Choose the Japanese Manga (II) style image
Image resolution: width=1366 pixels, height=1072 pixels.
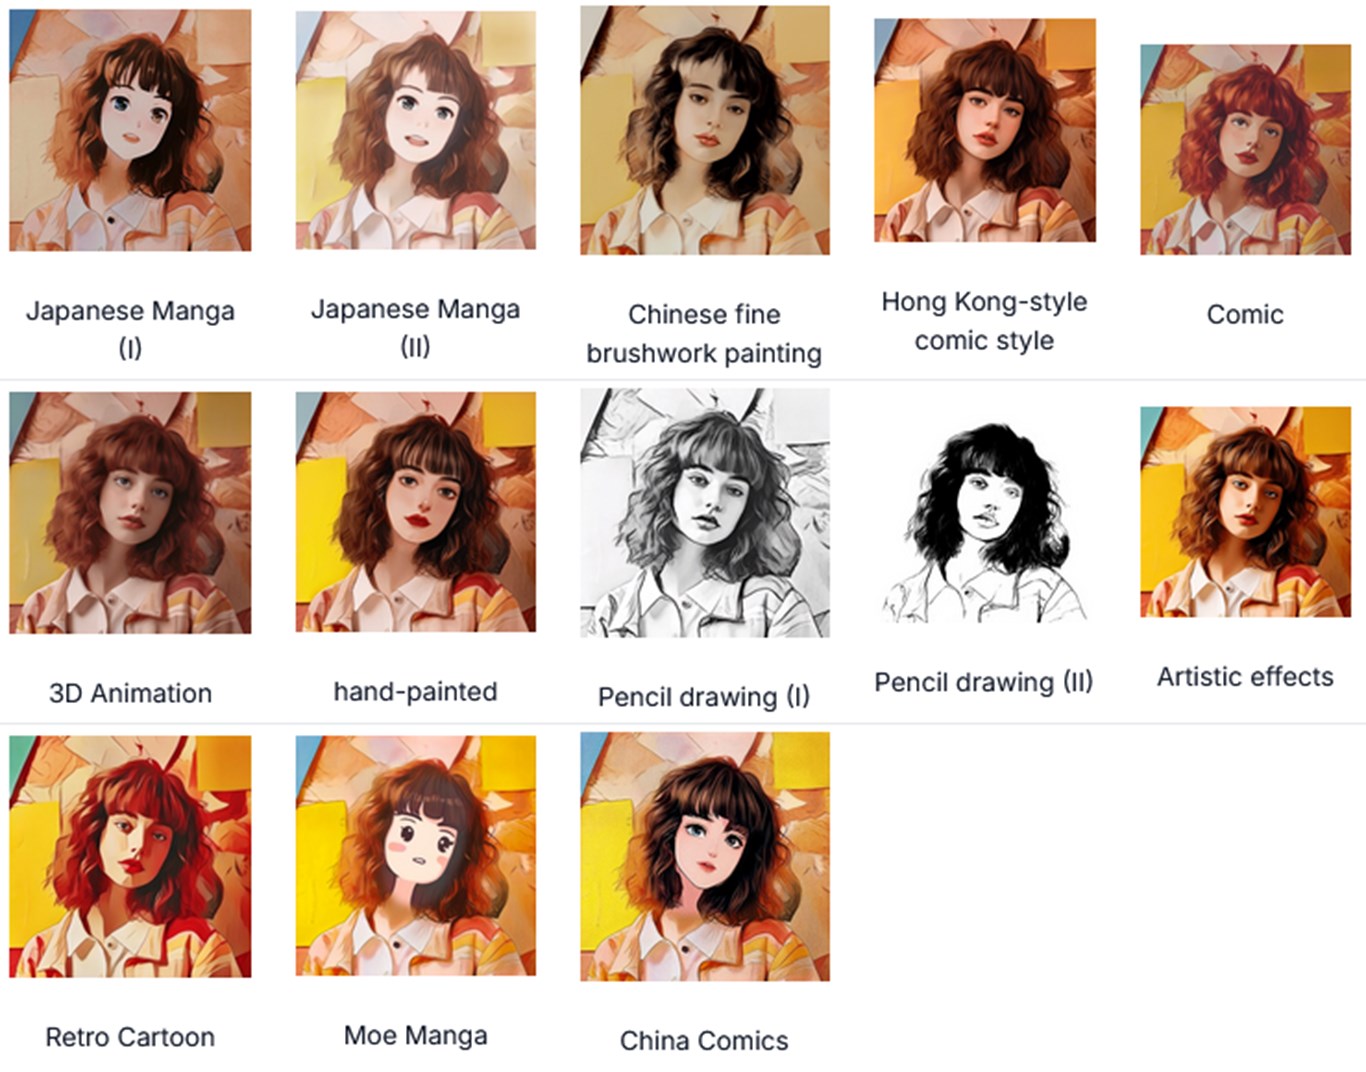416,130
